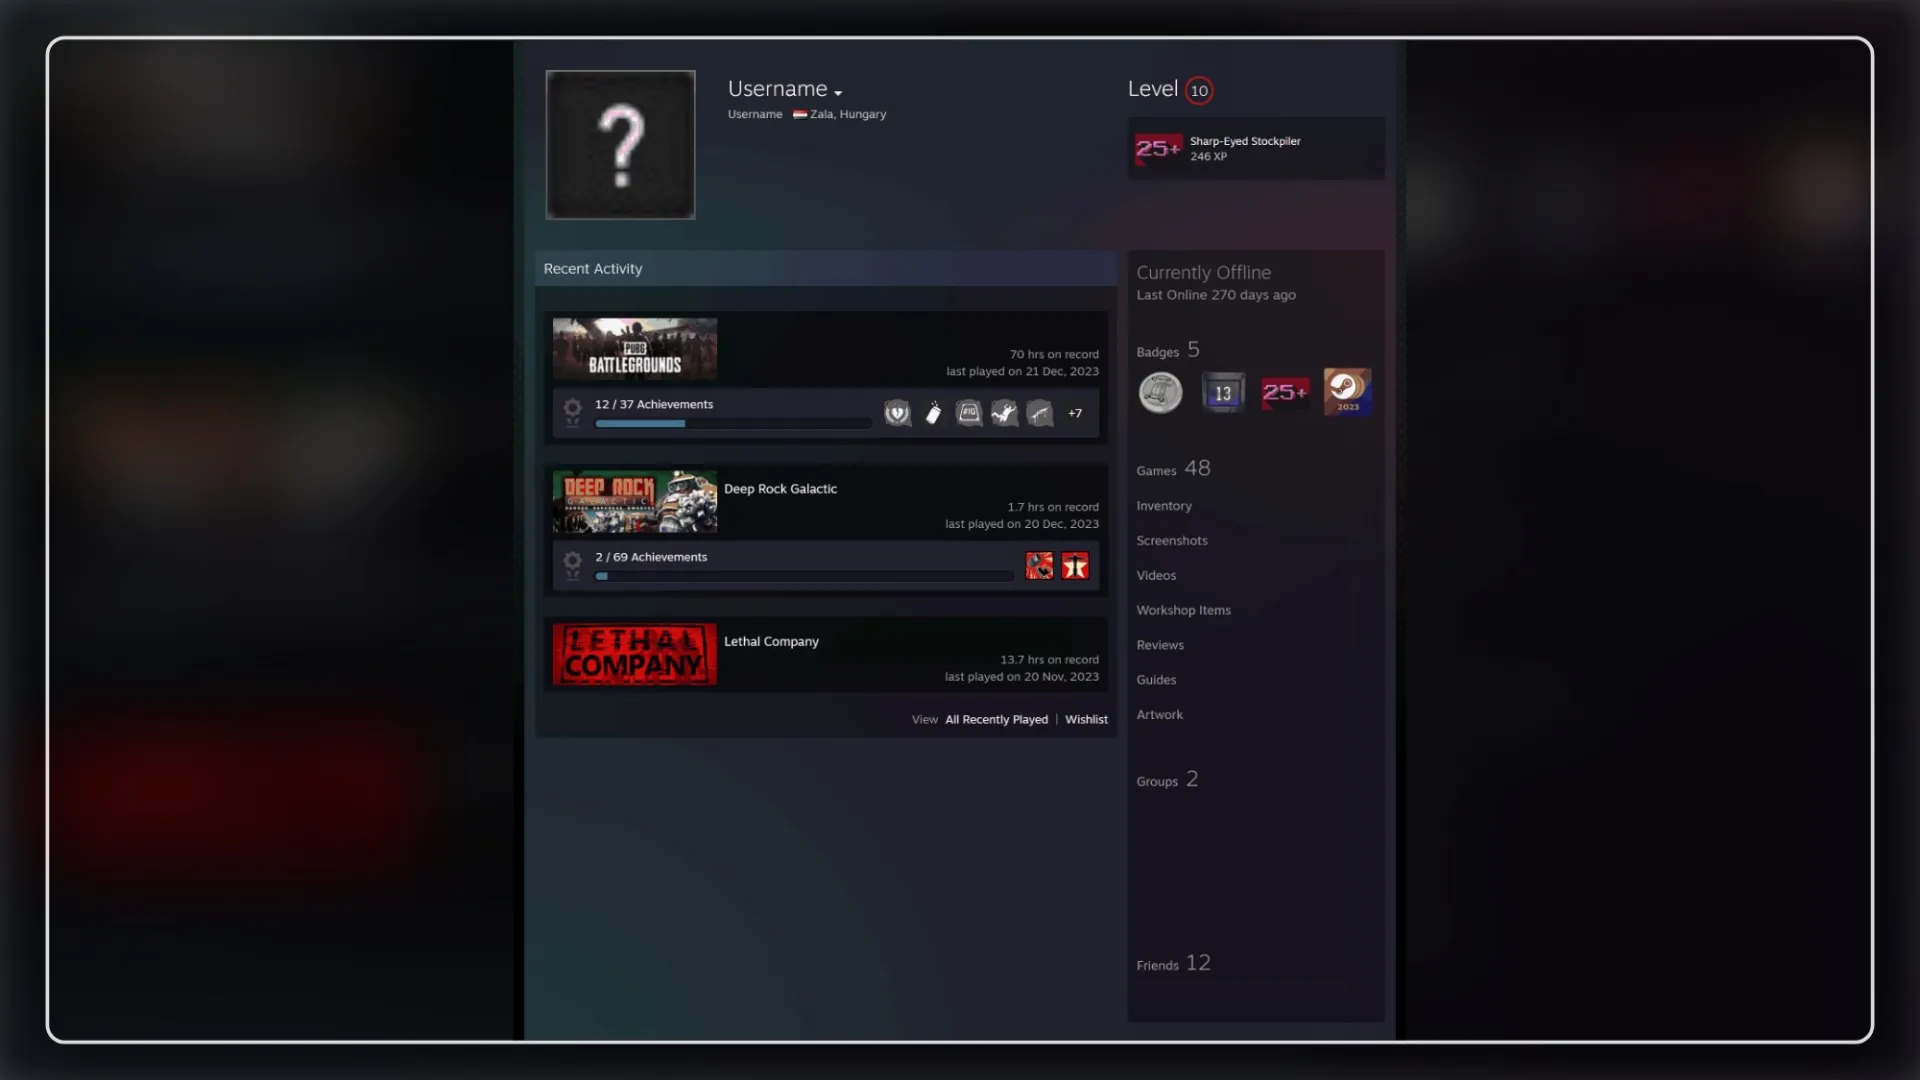Open the Wishlist link
The height and width of the screenshot is (1080, 1920).
(1086, 720)
